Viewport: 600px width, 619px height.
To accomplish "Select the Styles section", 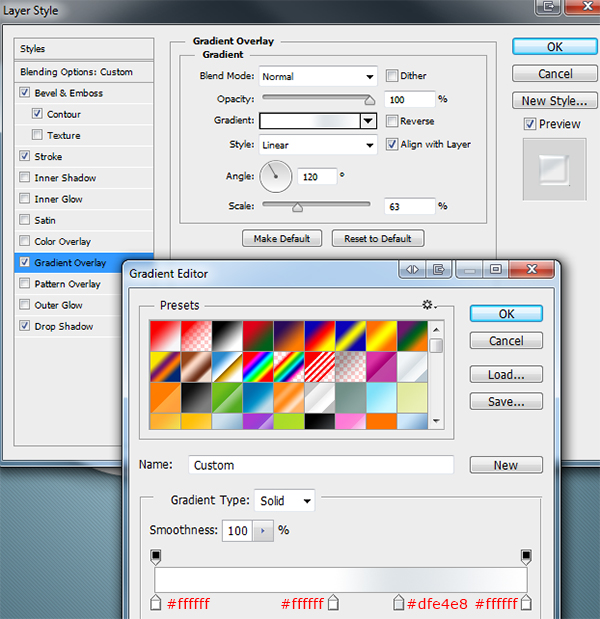I will point(84,49).
